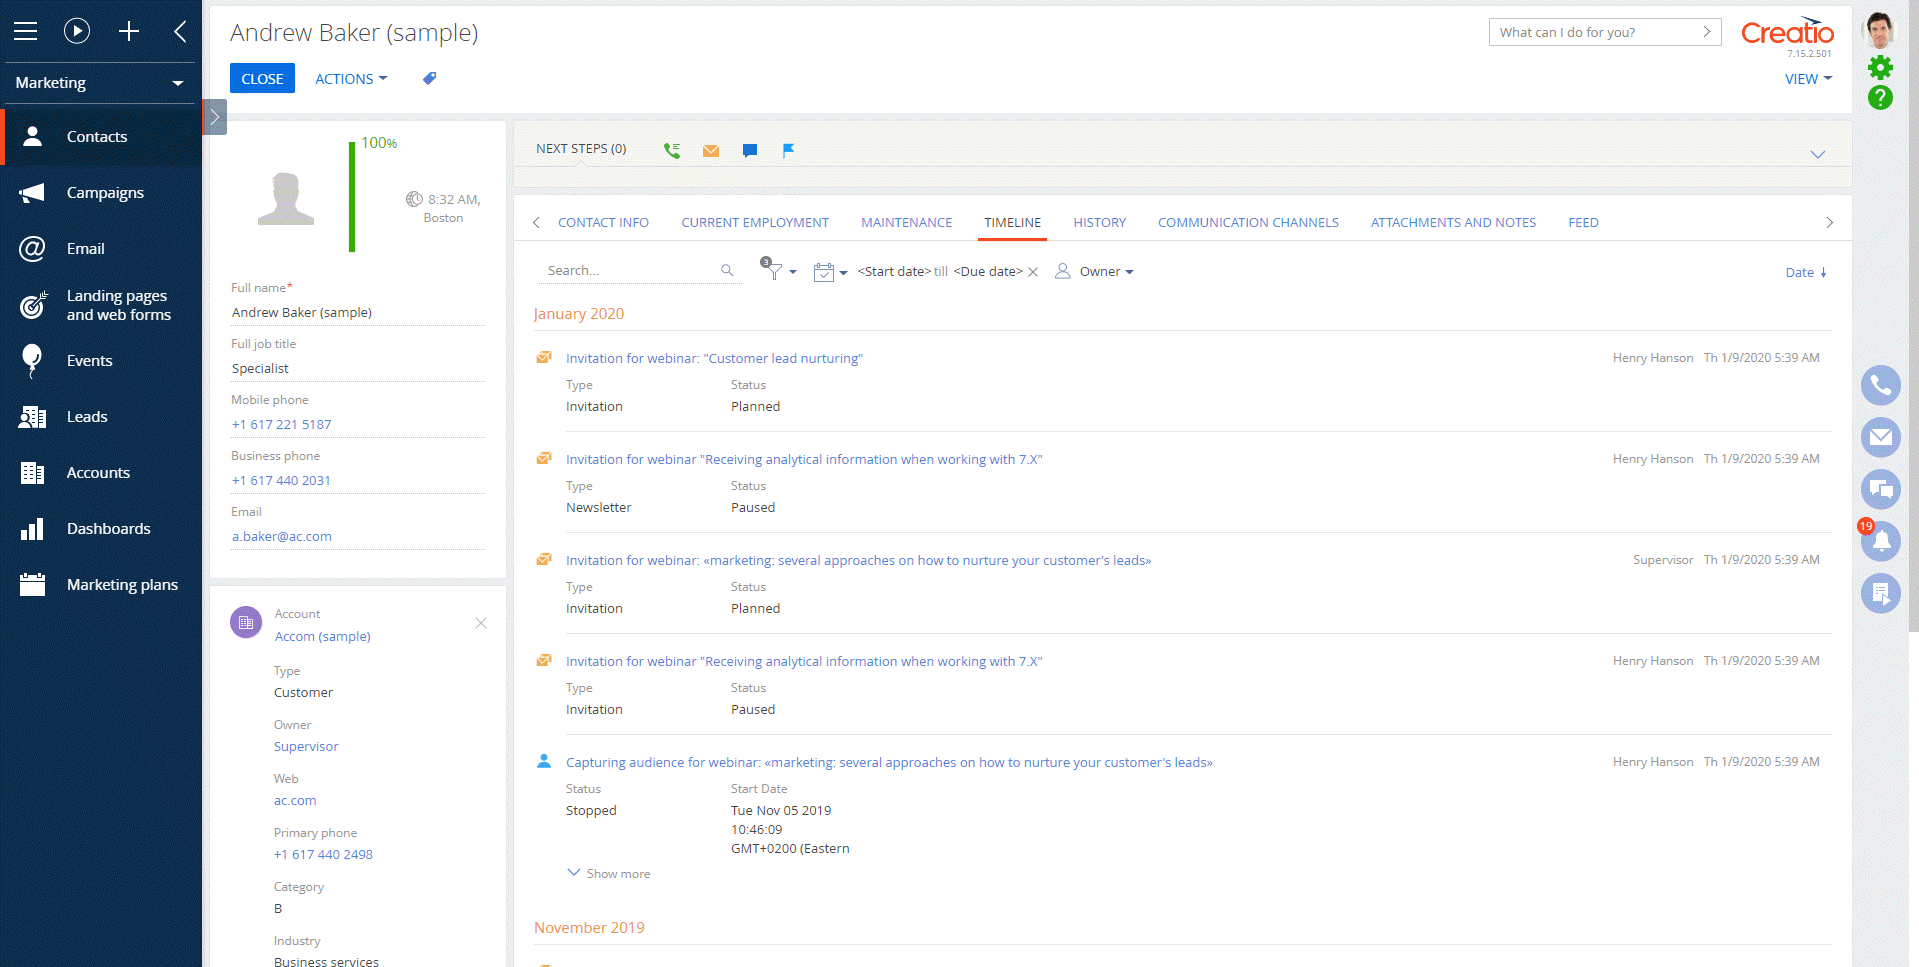Open the Marketing plans section
Screen dimensions: 1919x967
(101, 585)
